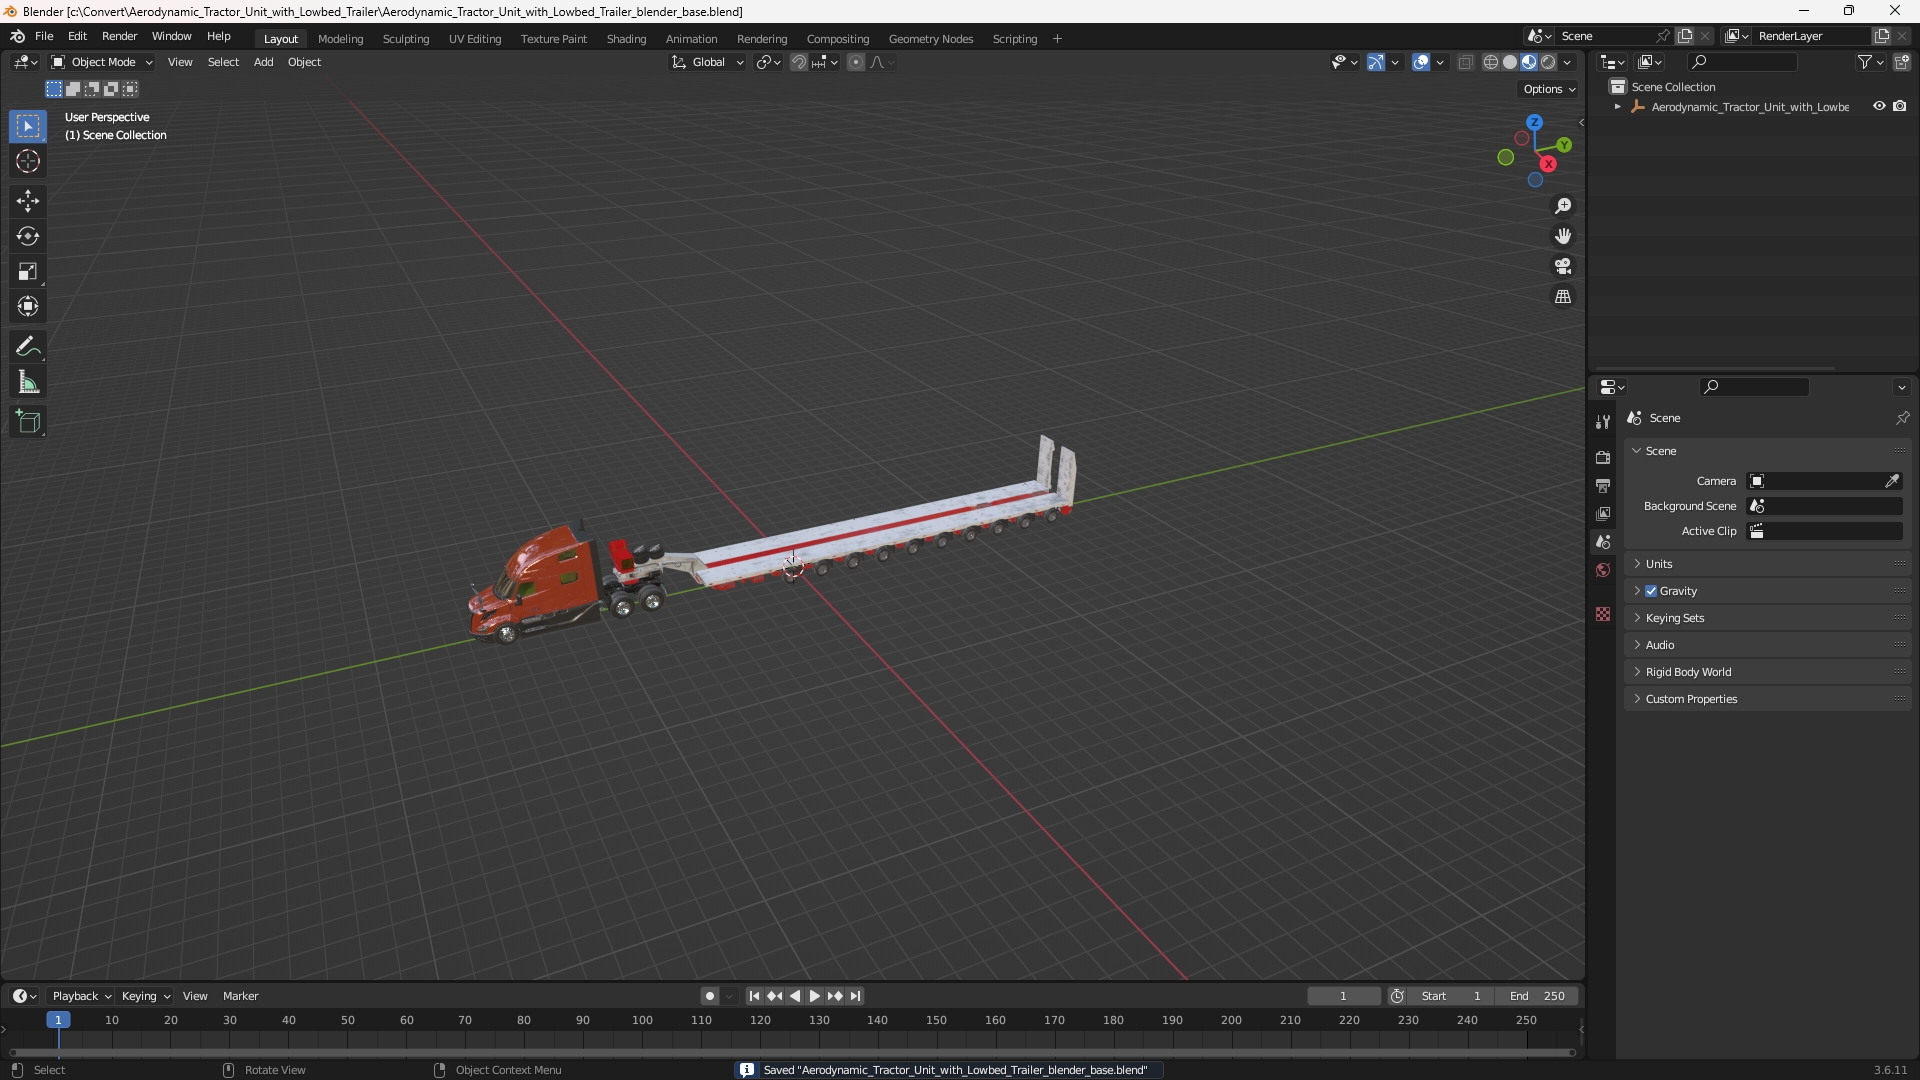Toggle X-ray mode in viewport
This screenshot has height=1080, width=1920.
tap(1466, 62)
